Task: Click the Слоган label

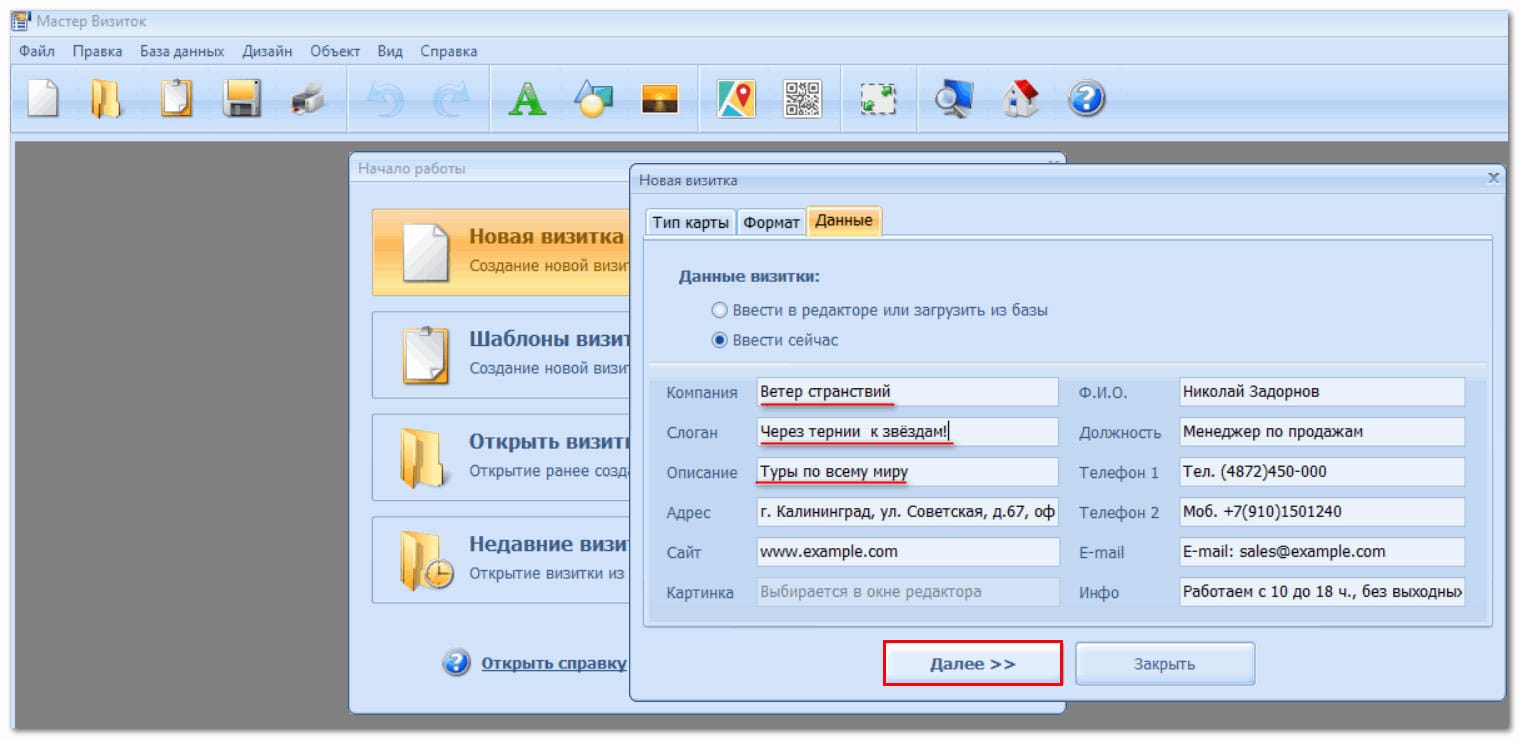Action: (x=692, y=433)
